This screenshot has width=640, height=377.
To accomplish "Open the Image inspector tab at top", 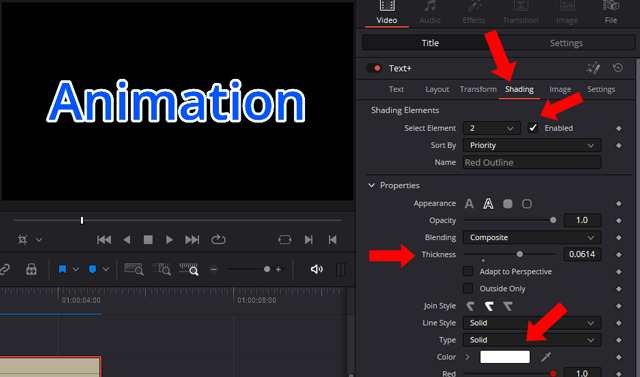I will [567, 12].
